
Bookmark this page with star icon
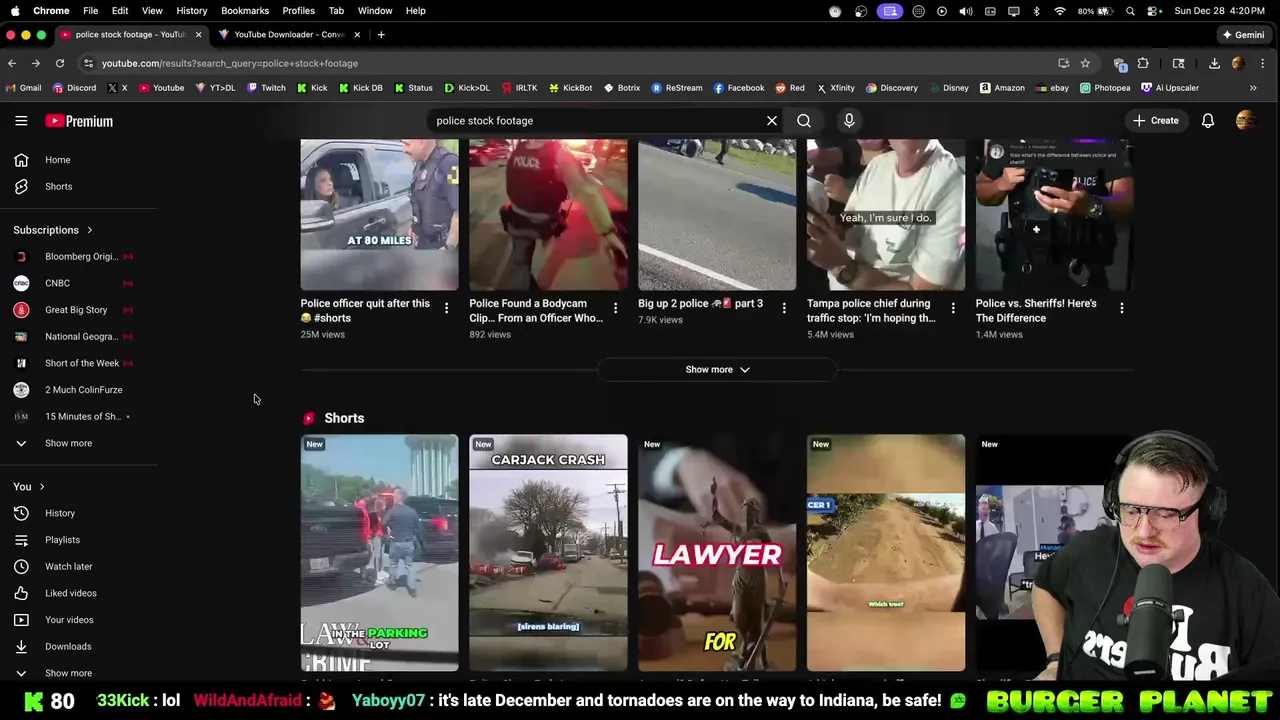click(1085, 63)
